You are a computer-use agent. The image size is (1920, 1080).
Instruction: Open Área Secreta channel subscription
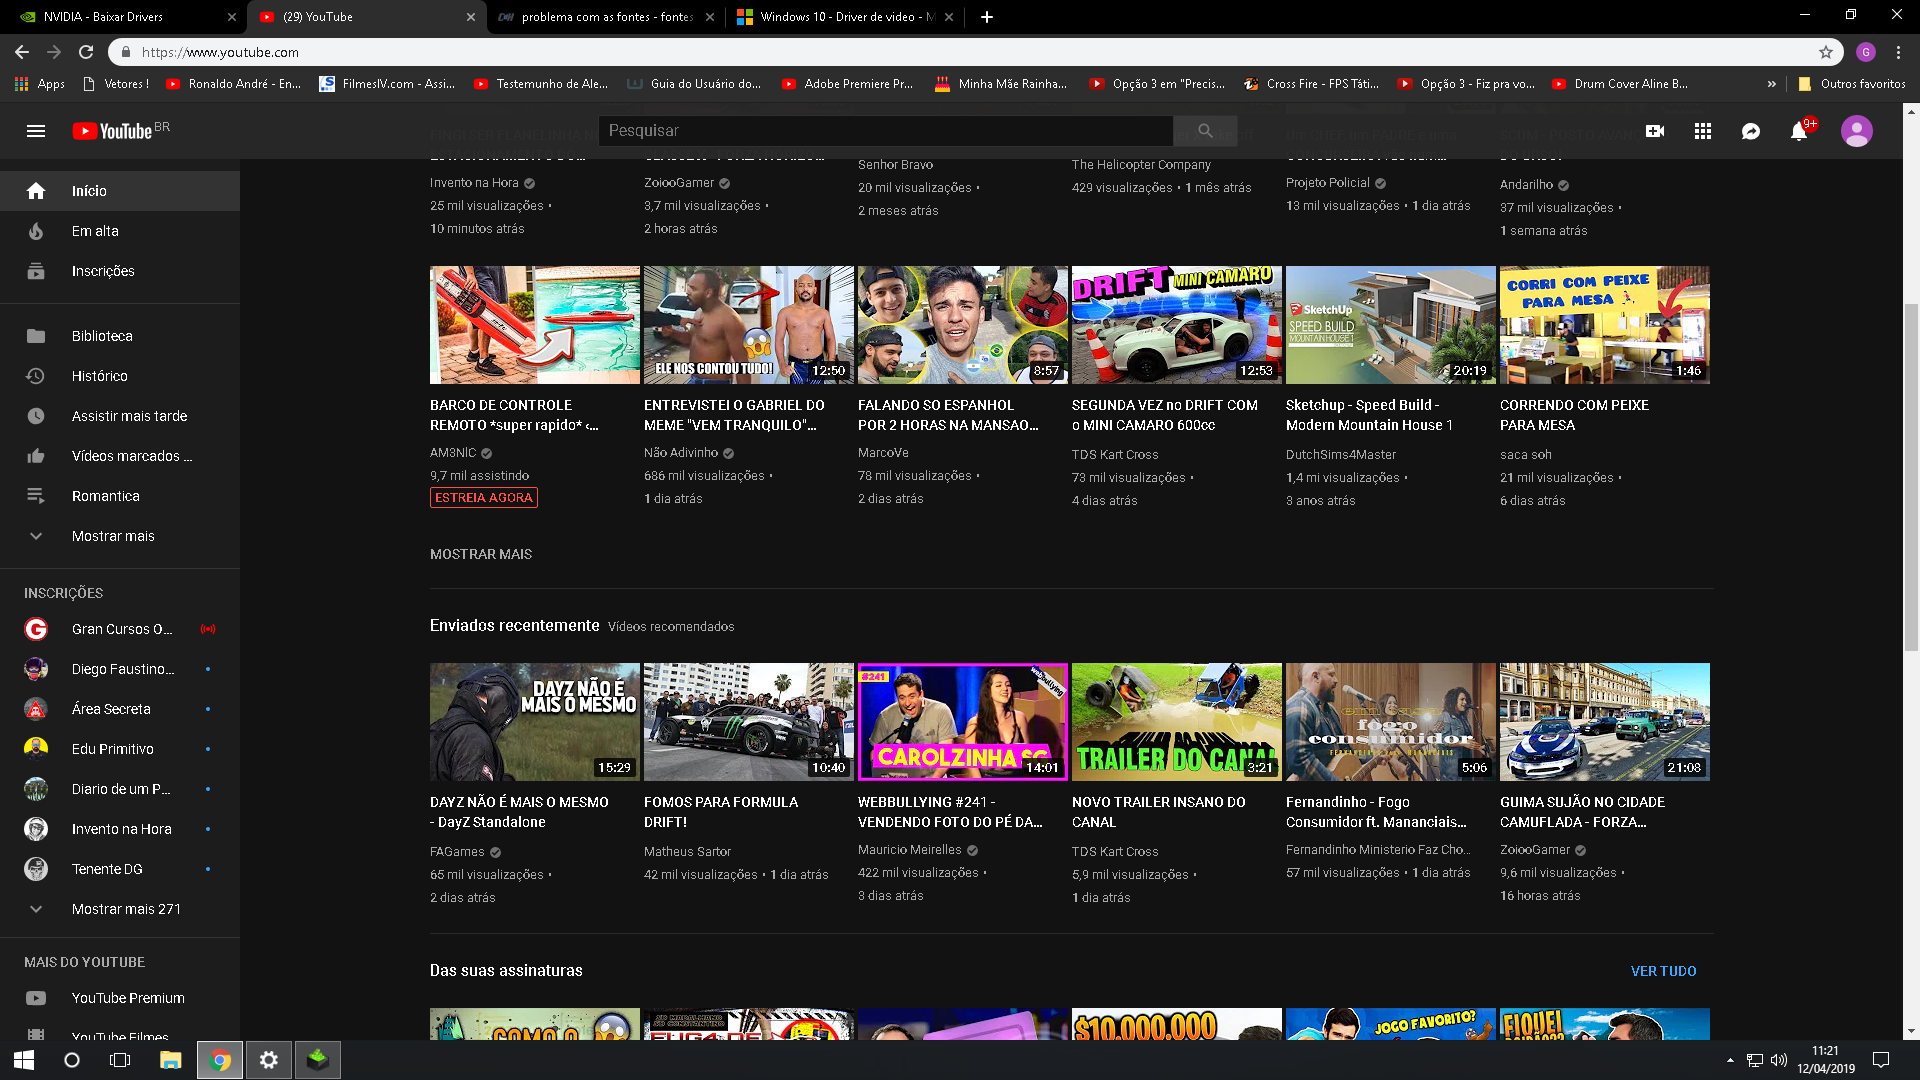(120, 709)
